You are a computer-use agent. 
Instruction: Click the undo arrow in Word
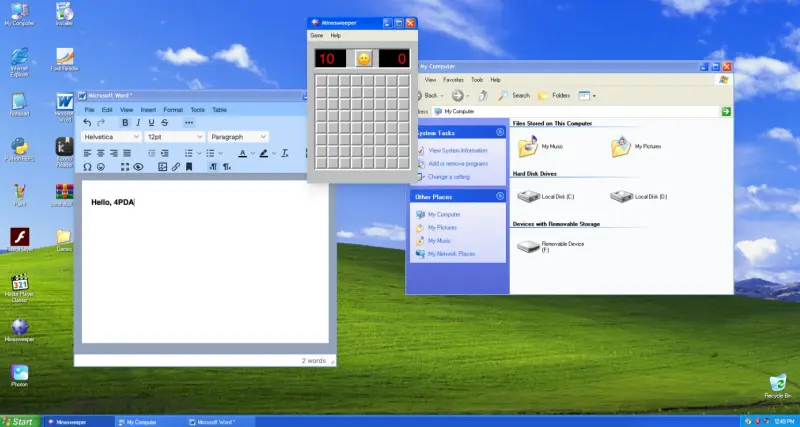click(87, 123)
